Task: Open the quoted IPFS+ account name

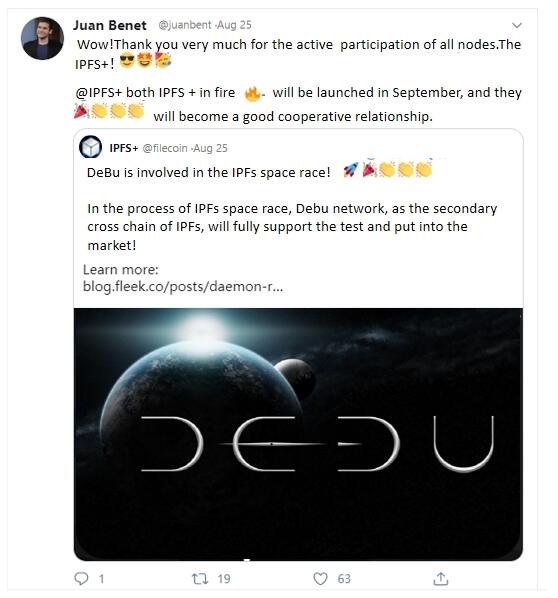Action: [x=124, y=148]
